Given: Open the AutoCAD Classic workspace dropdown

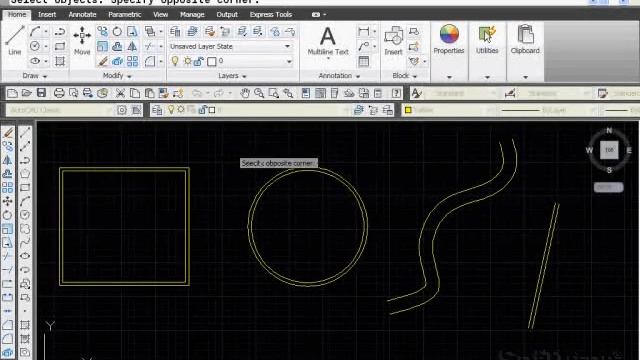Looking at the screenshot, I should click(x=109, y=110).
